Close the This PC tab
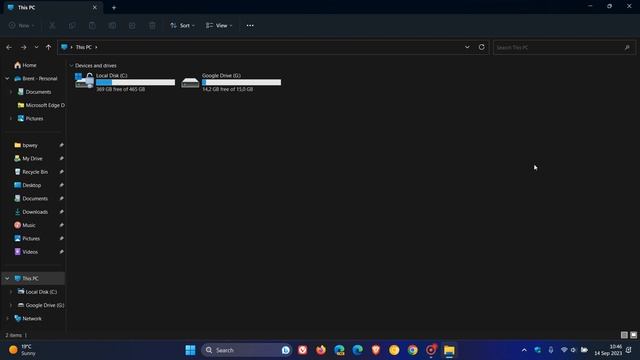This screenshot has height=360, width=640. click(95, 7)
